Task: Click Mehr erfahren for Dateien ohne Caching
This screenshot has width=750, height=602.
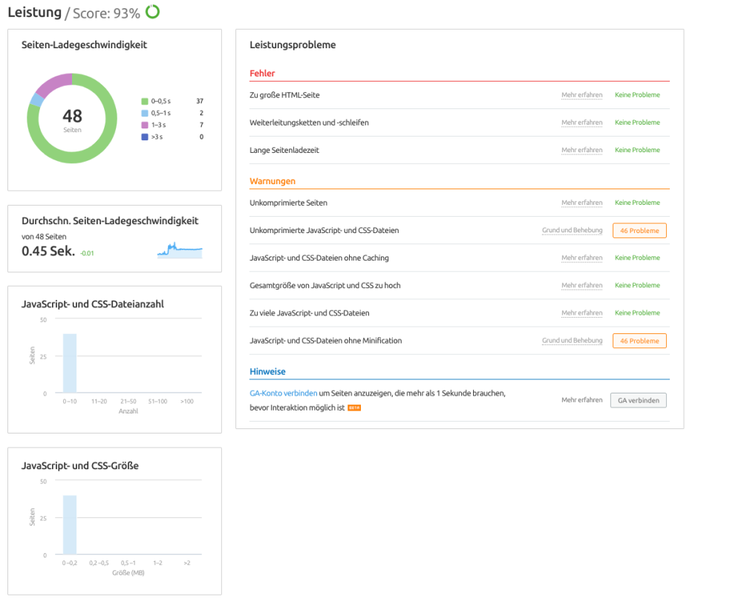Action: (x=582, y=258)
